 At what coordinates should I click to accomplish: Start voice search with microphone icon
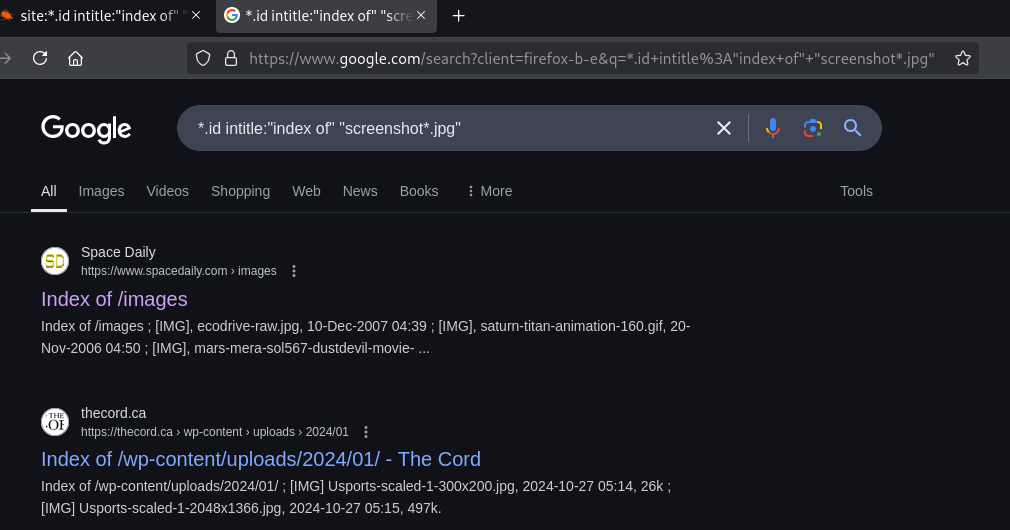[772, 128]
